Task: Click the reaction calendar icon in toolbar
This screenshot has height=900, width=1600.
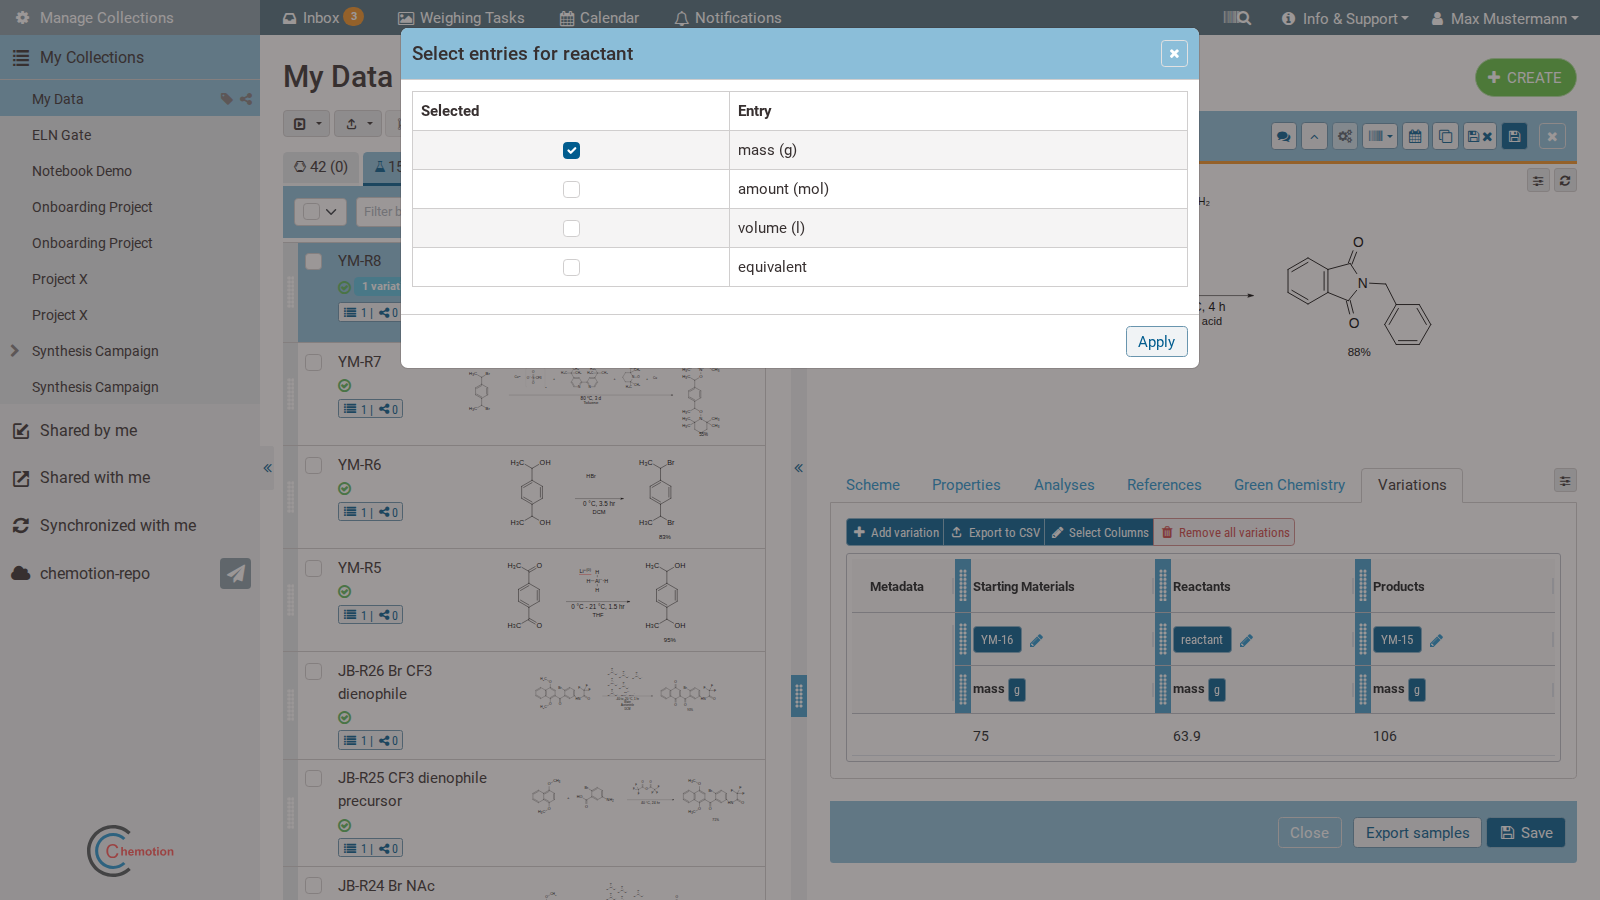Action: 1415,137
